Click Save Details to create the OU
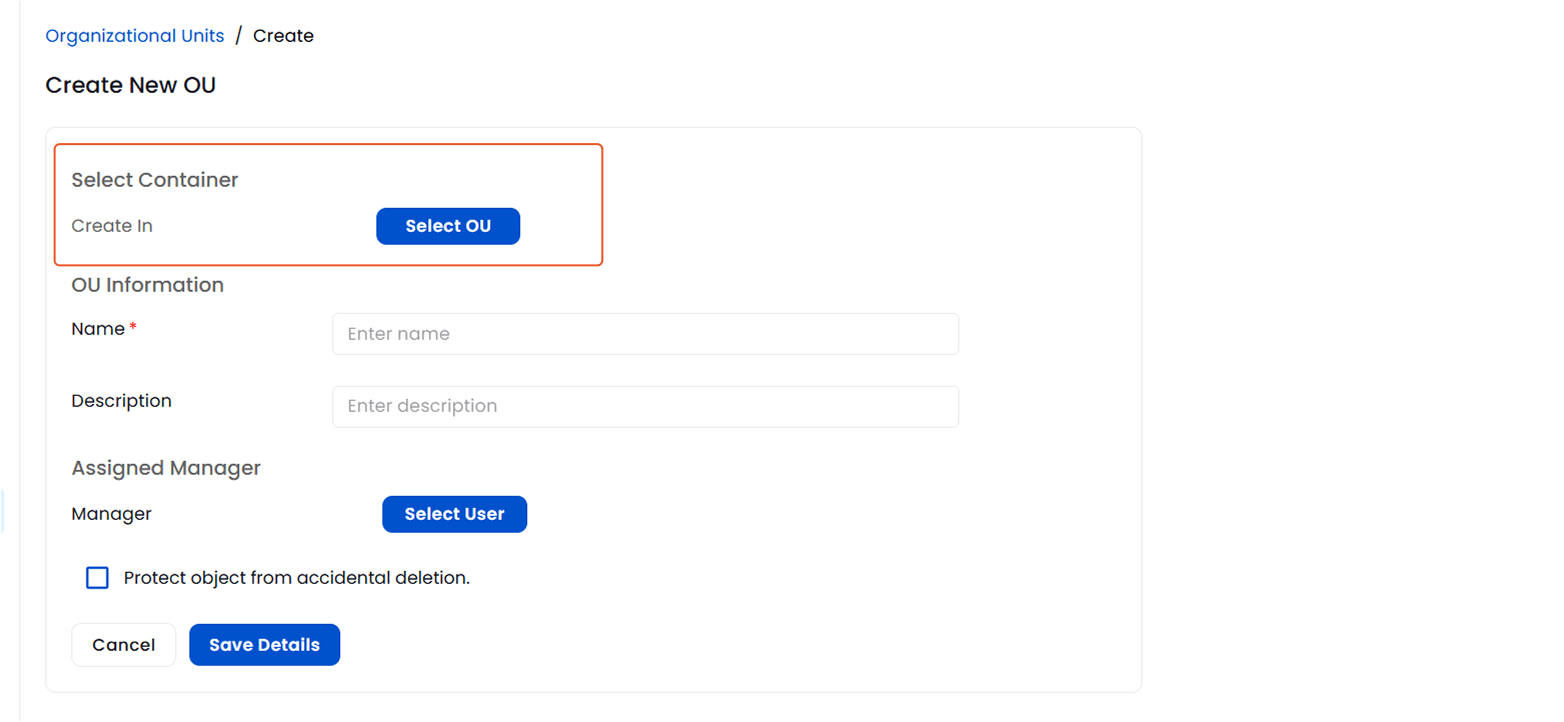Viewport: 1564px width, 722px height. [x=264, y=644]
